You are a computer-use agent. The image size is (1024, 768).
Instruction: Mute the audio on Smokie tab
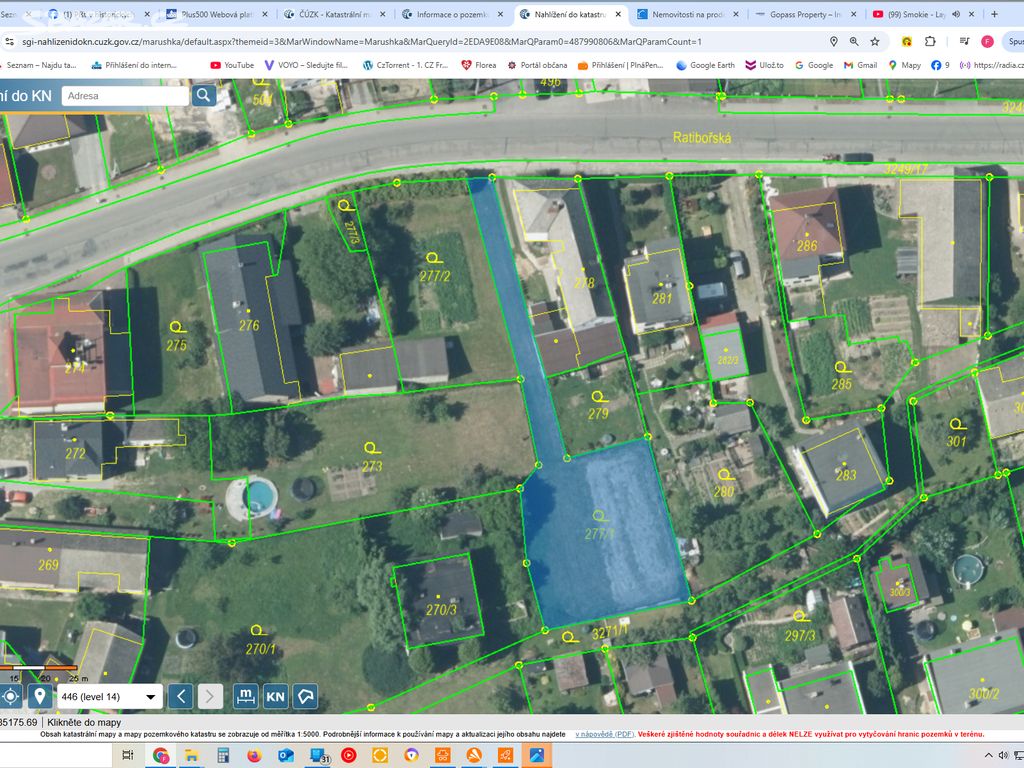(956, 14)
